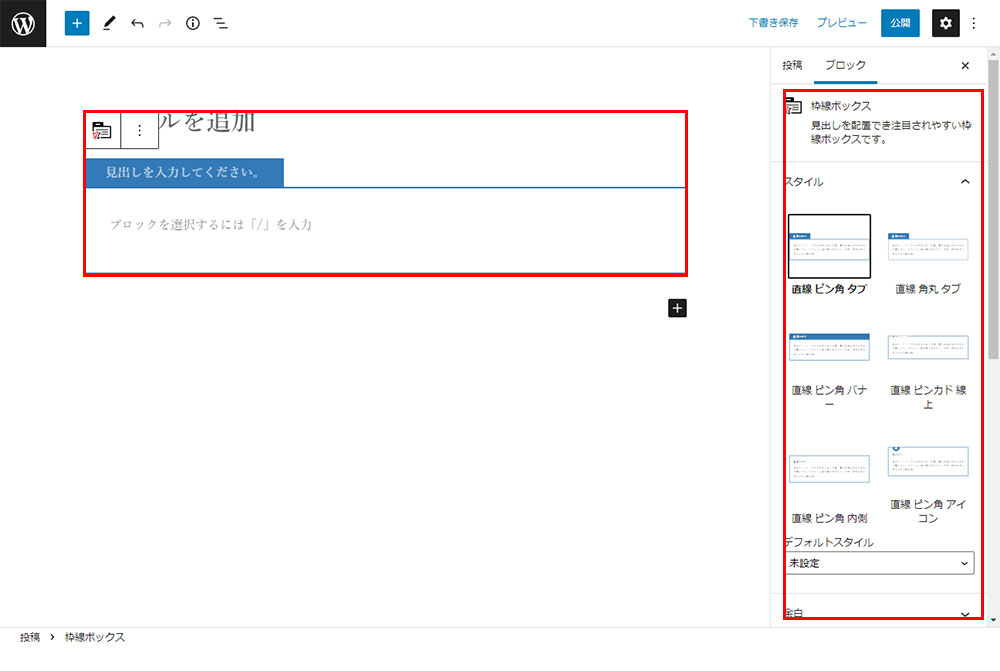Open the three-dot options menu at top right

click(x=975, y=23)
